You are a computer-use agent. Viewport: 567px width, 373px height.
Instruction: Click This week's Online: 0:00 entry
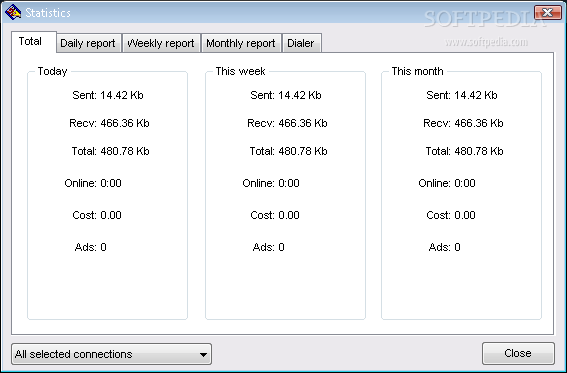(271, 183)
